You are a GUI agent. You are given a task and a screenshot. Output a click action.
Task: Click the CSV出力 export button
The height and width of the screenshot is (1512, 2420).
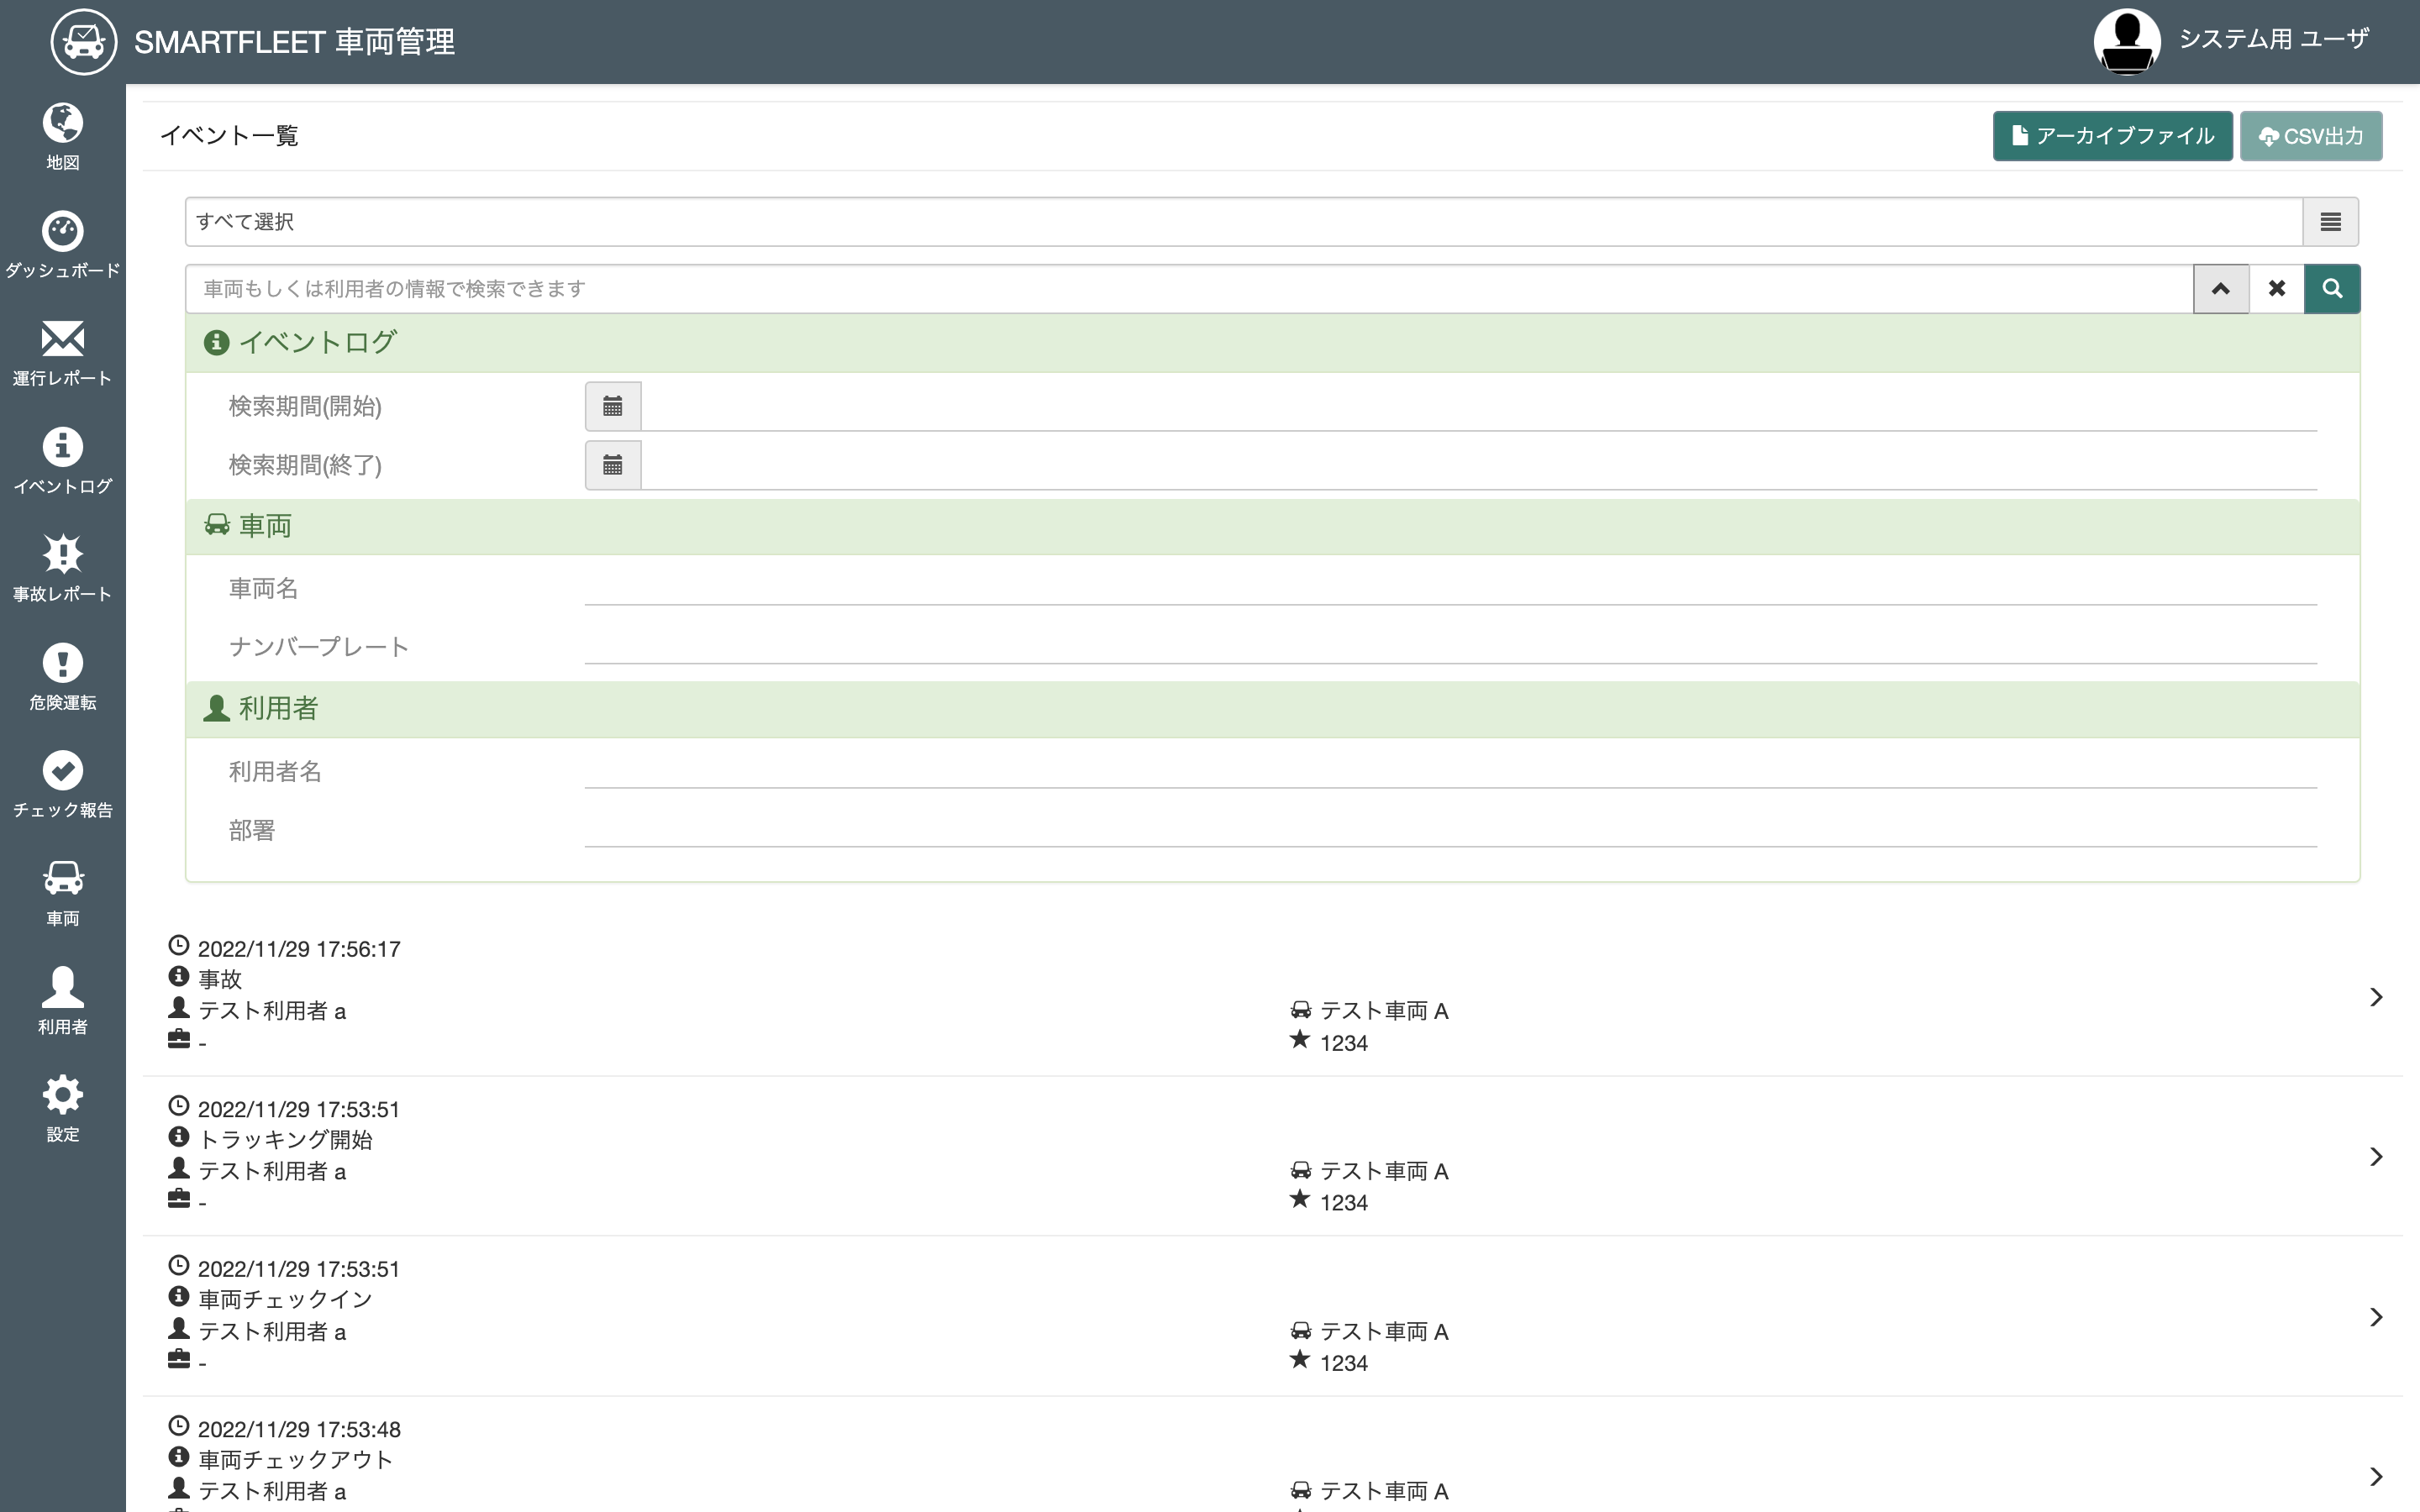[x=2311, y=136]
